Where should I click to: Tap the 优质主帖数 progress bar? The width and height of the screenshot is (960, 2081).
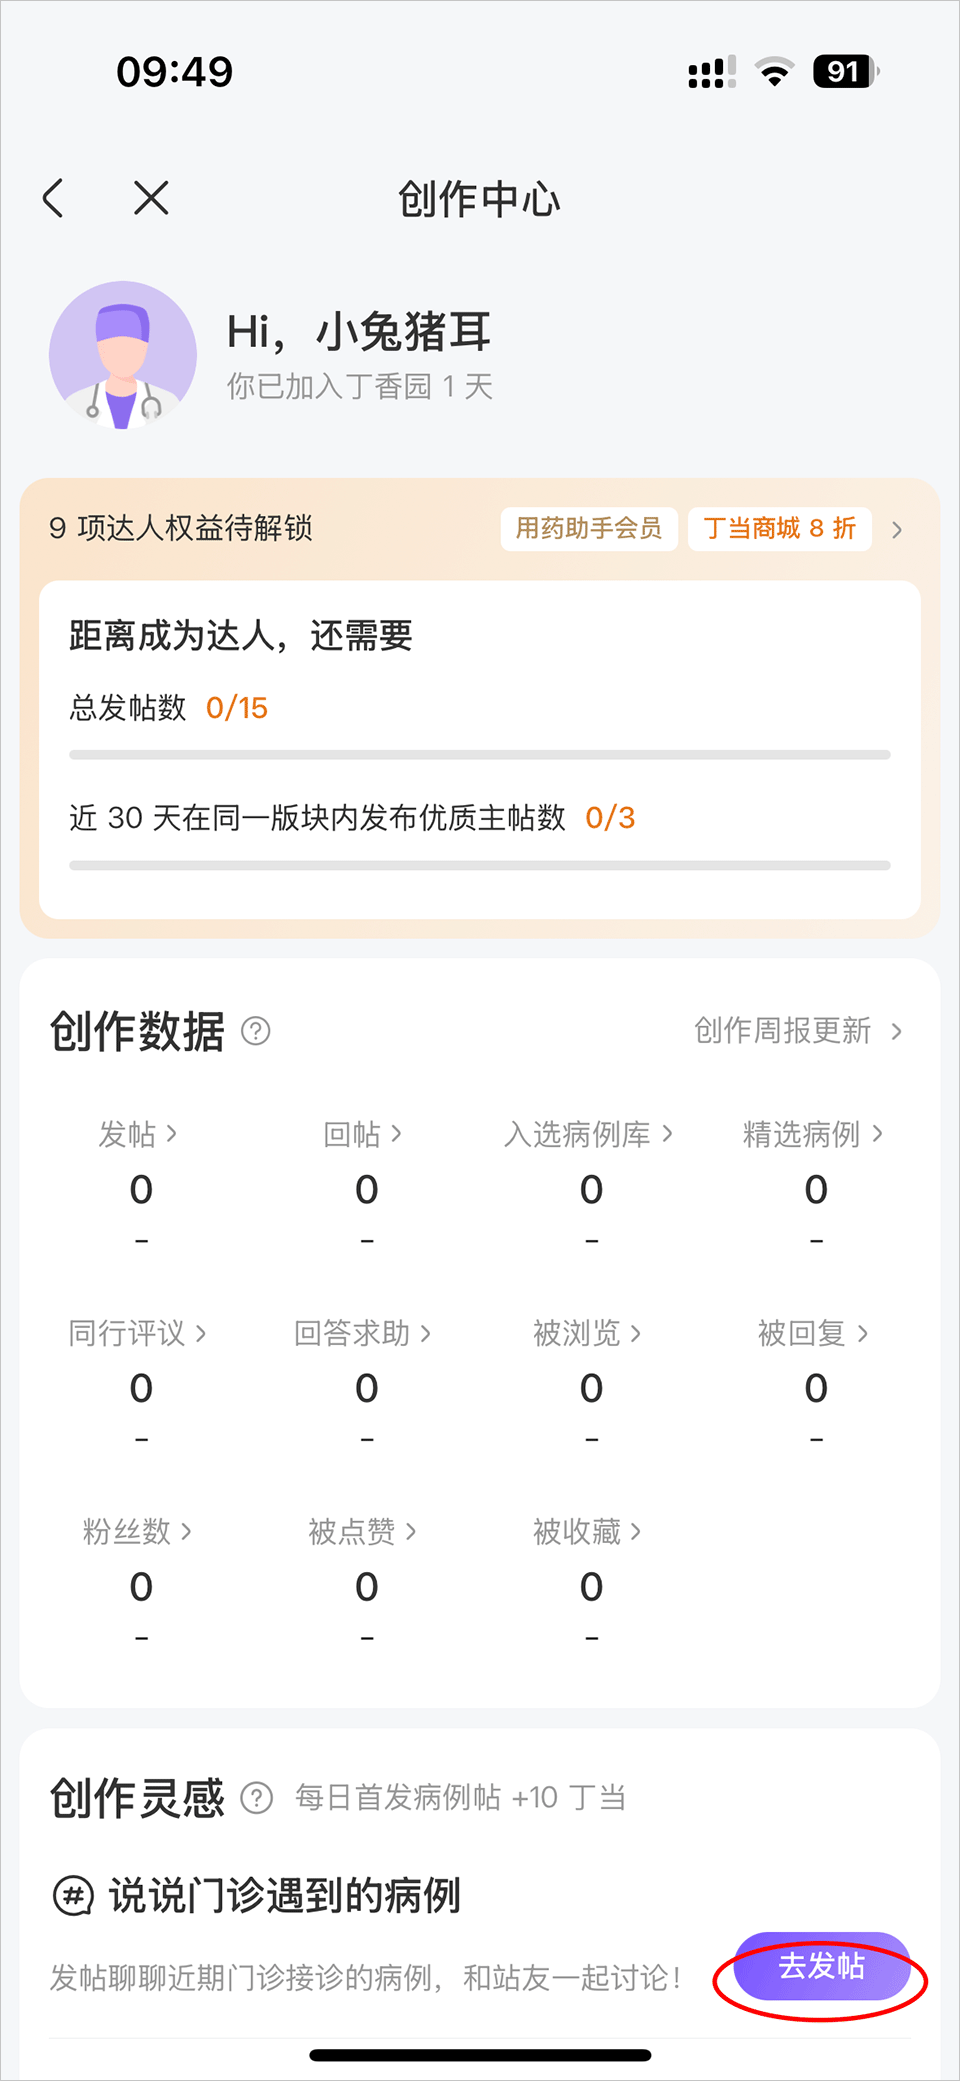(480, 865)
